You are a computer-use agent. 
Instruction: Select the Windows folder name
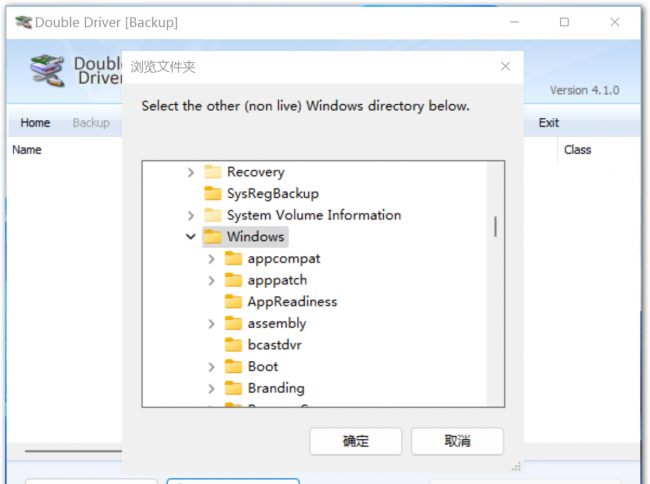pyautogui.click(x=255, y=237)
